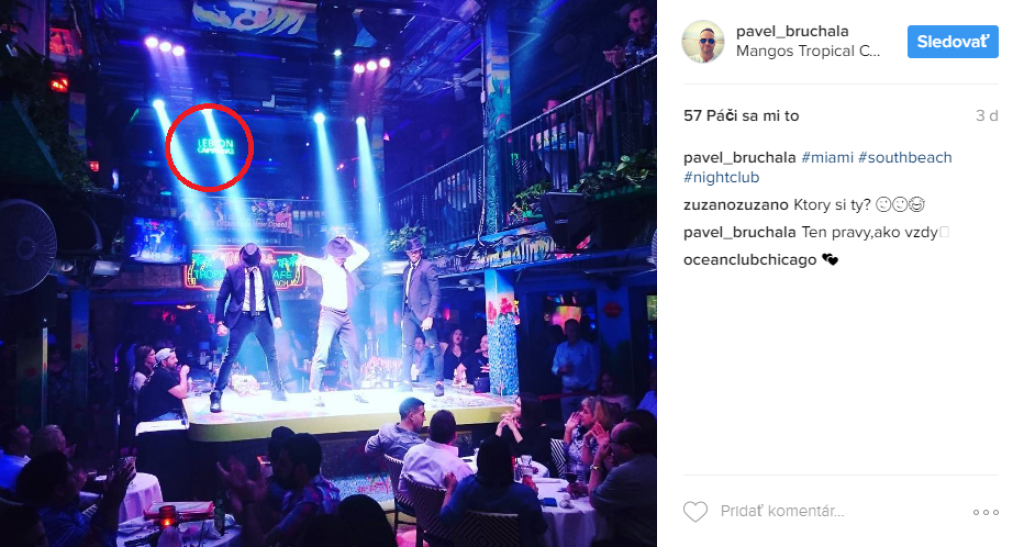
Task: Open zuzanozuzano commenter profile
Action: (735, 205)
